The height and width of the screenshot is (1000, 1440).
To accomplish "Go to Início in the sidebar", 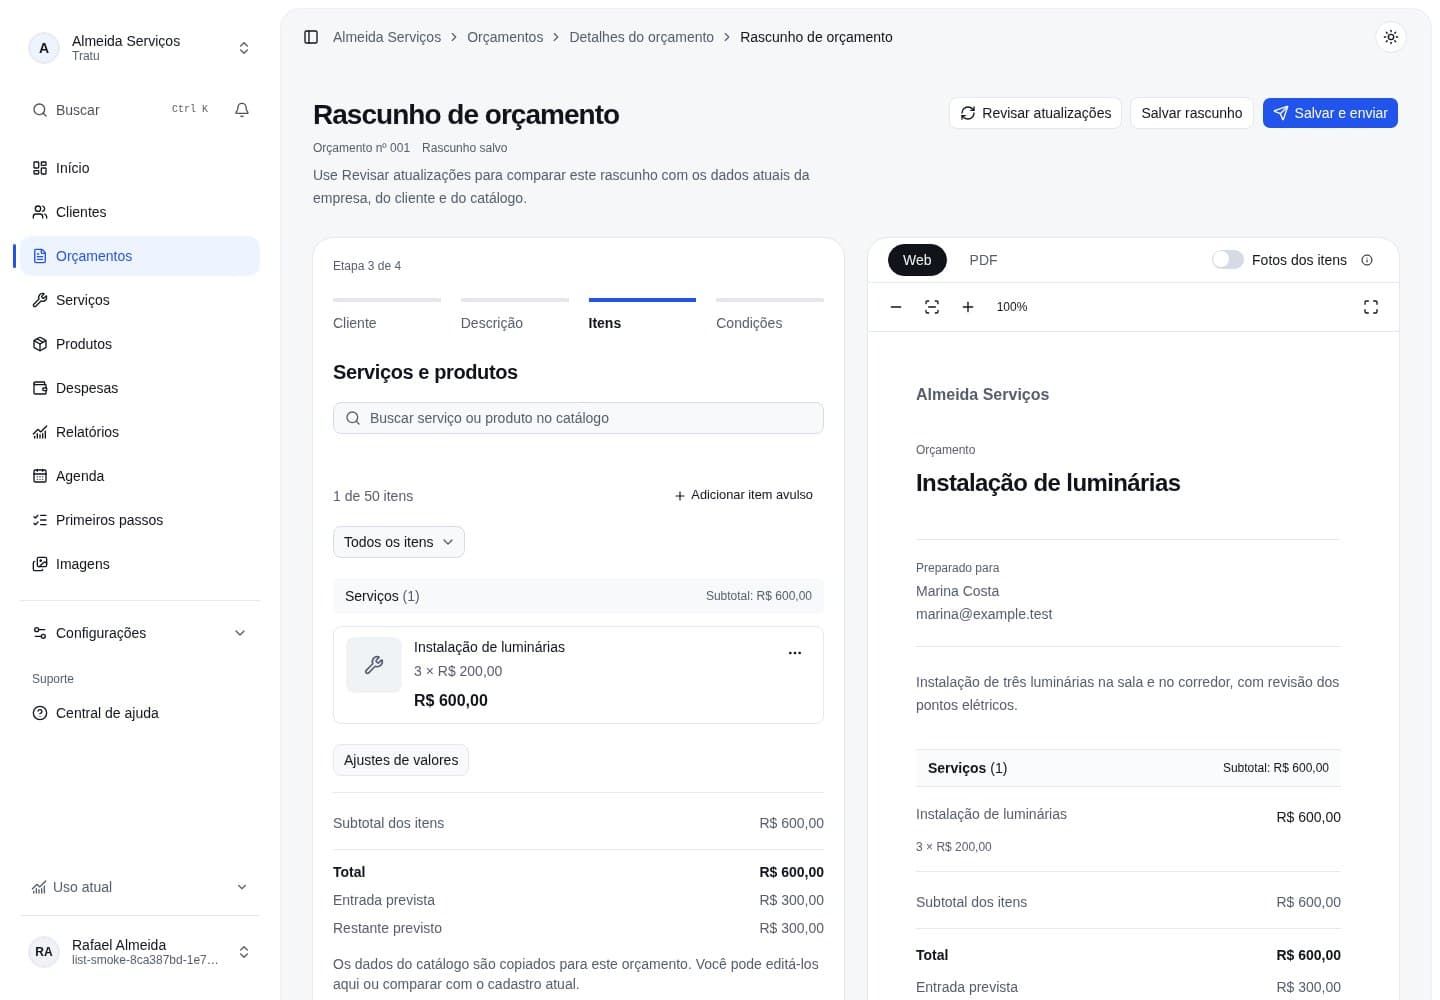I will [x=140, y=168].
